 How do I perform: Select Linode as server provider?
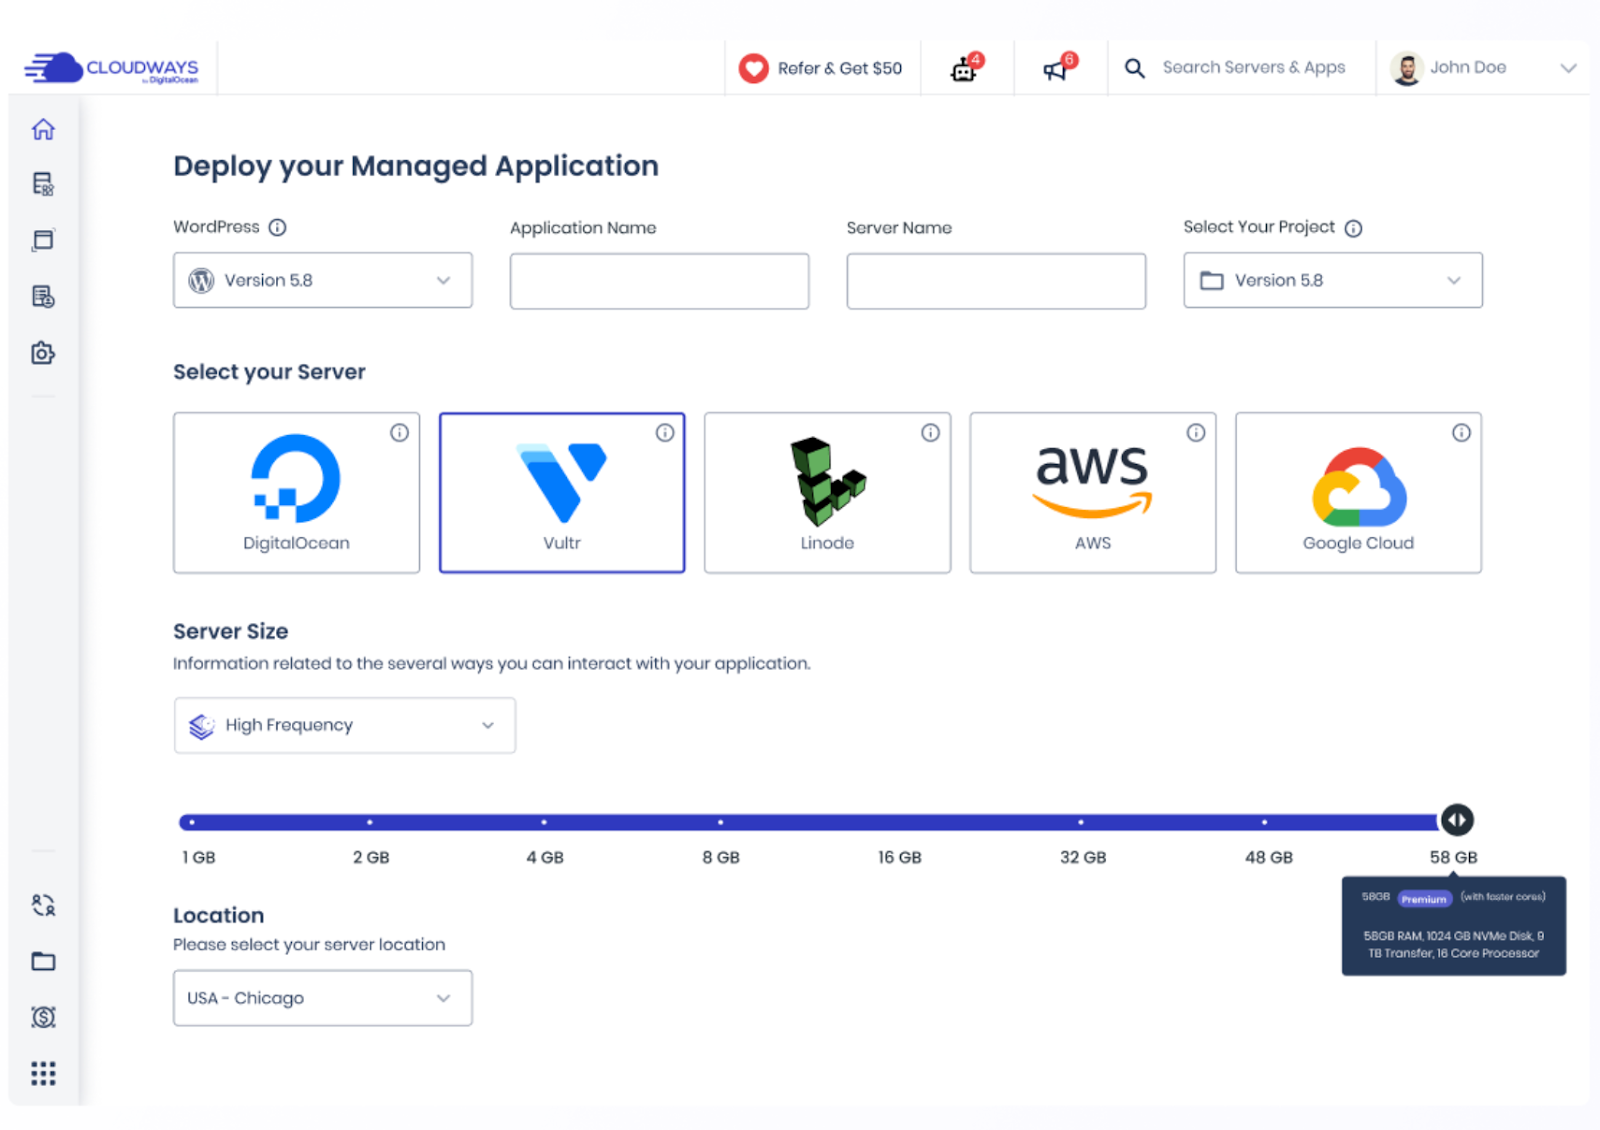[827, 493]
